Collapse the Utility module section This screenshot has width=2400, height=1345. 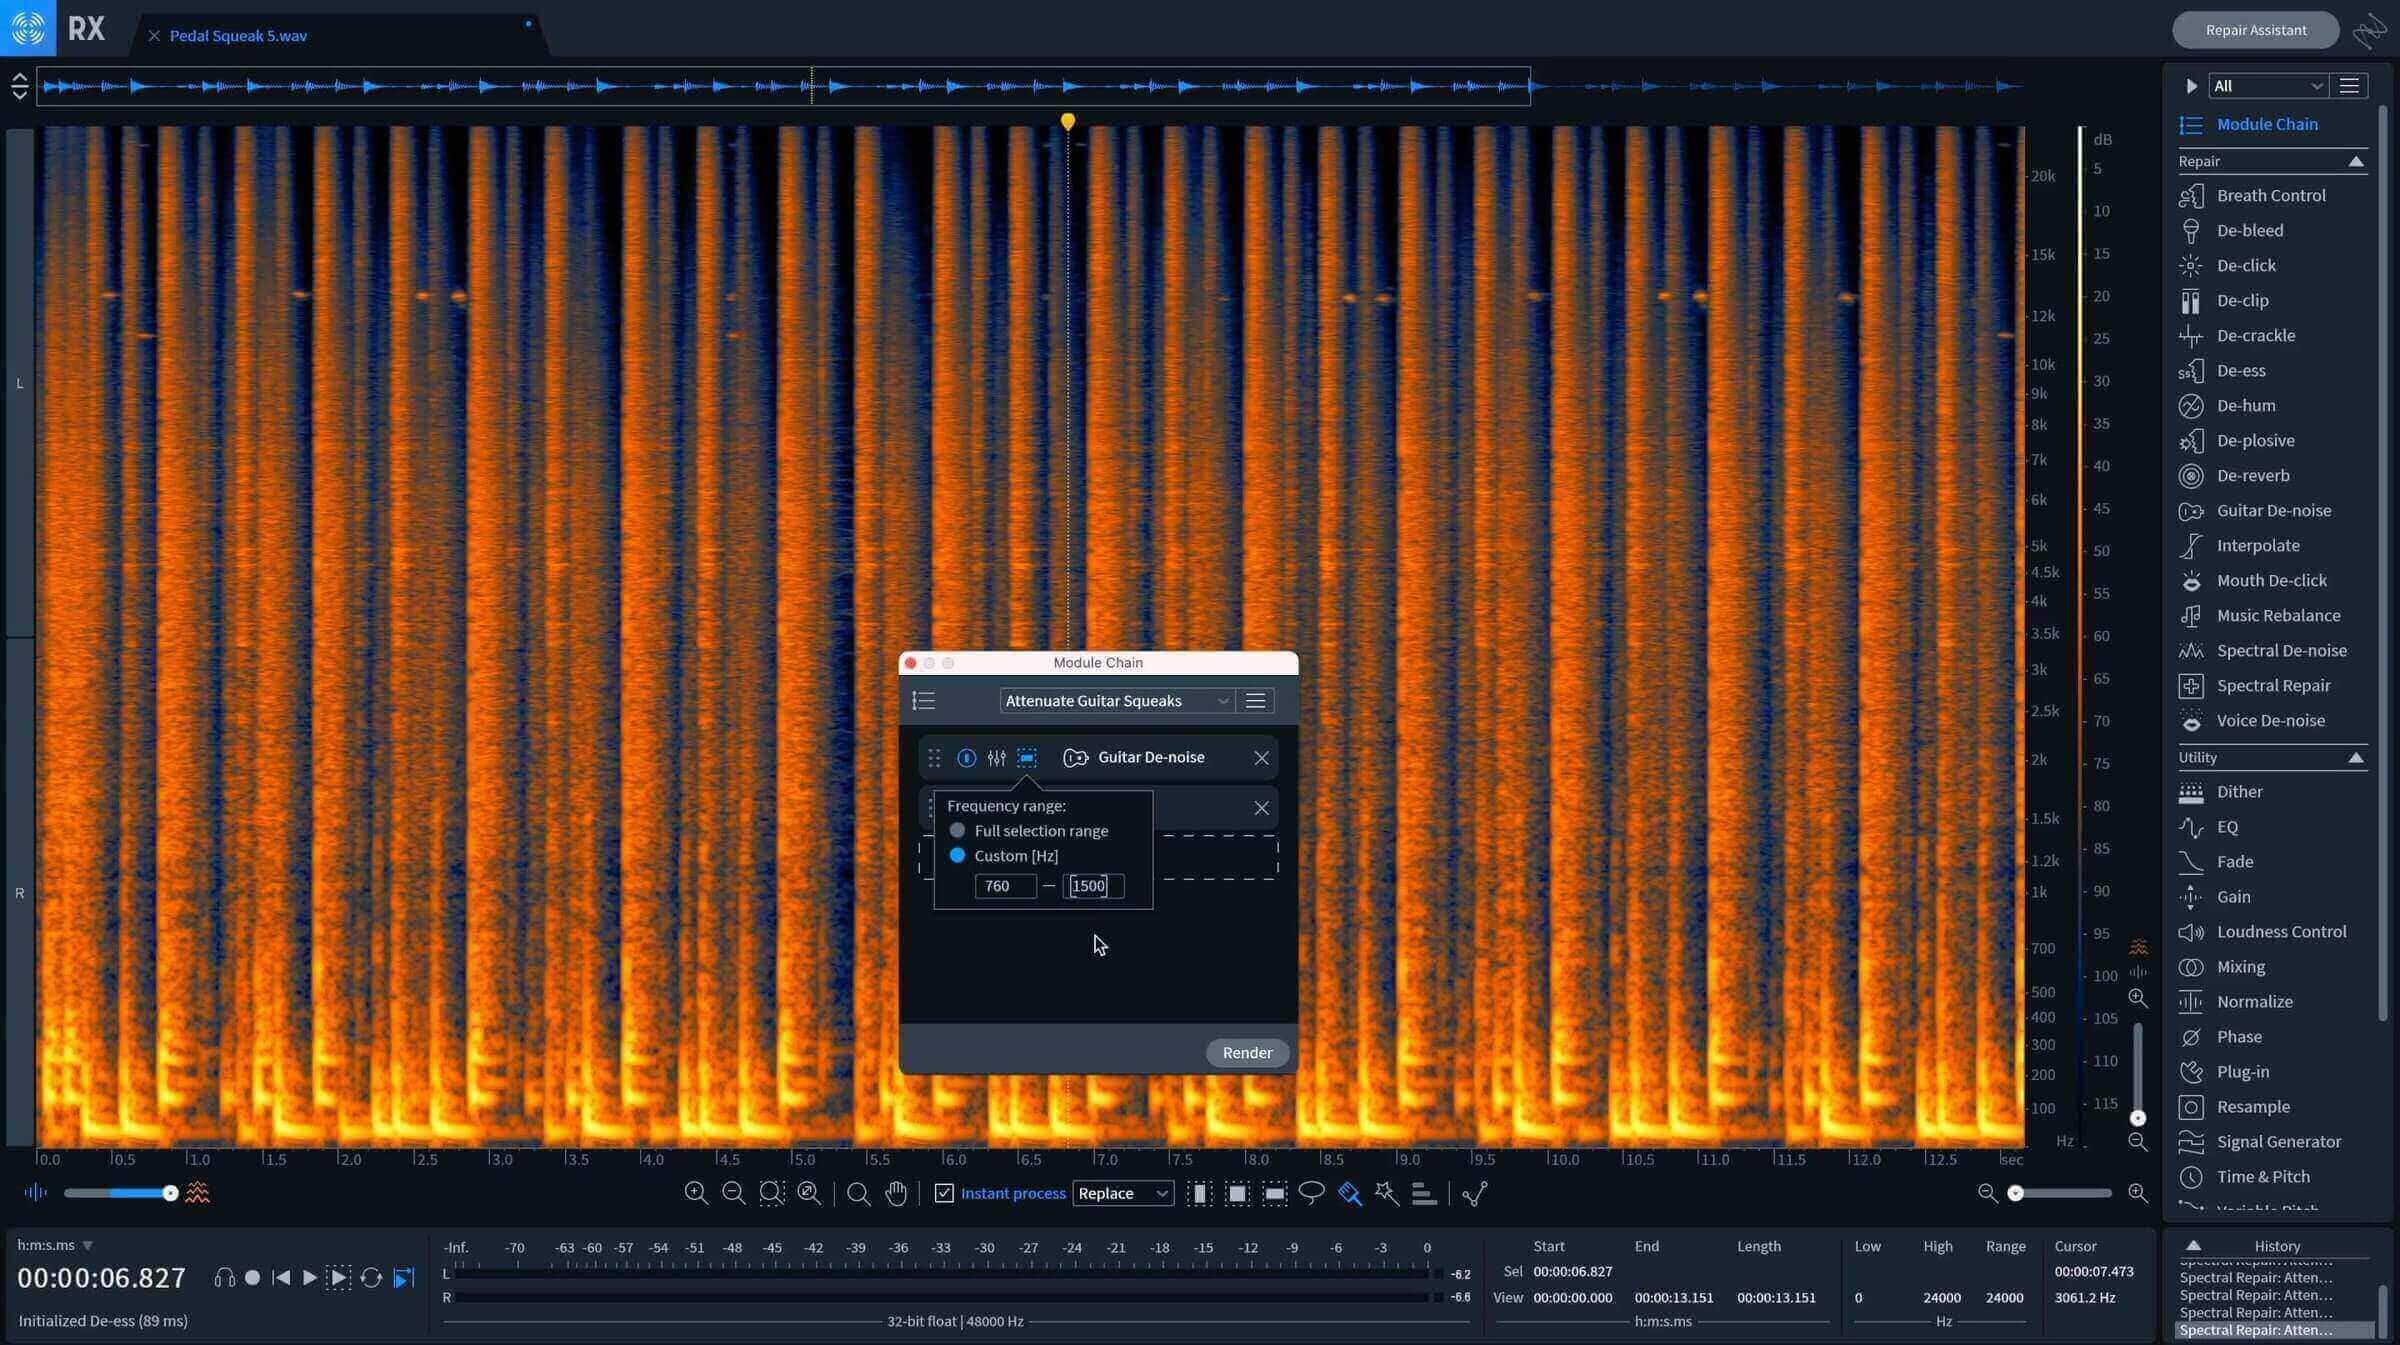[2356, 757]
